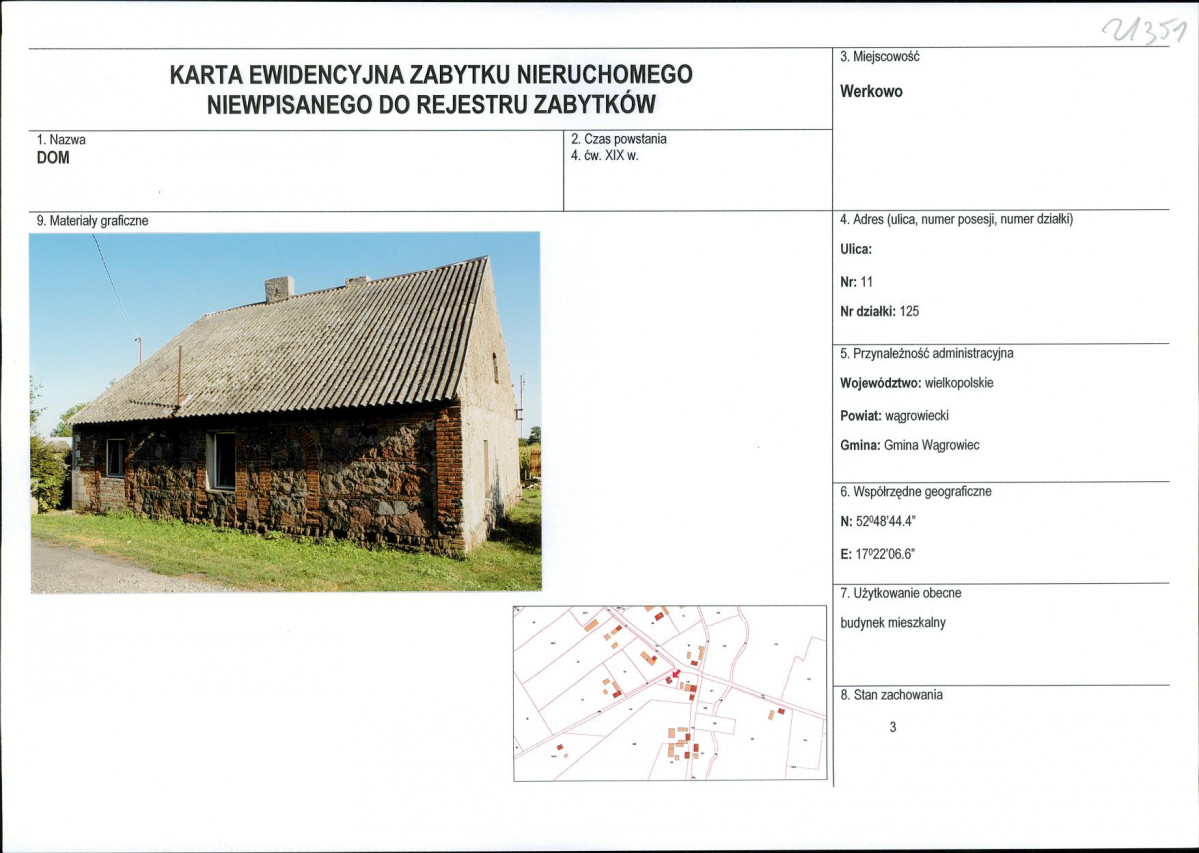
Task: Click the '1. Nazwa' field label
Action: [x=61, y=140]
